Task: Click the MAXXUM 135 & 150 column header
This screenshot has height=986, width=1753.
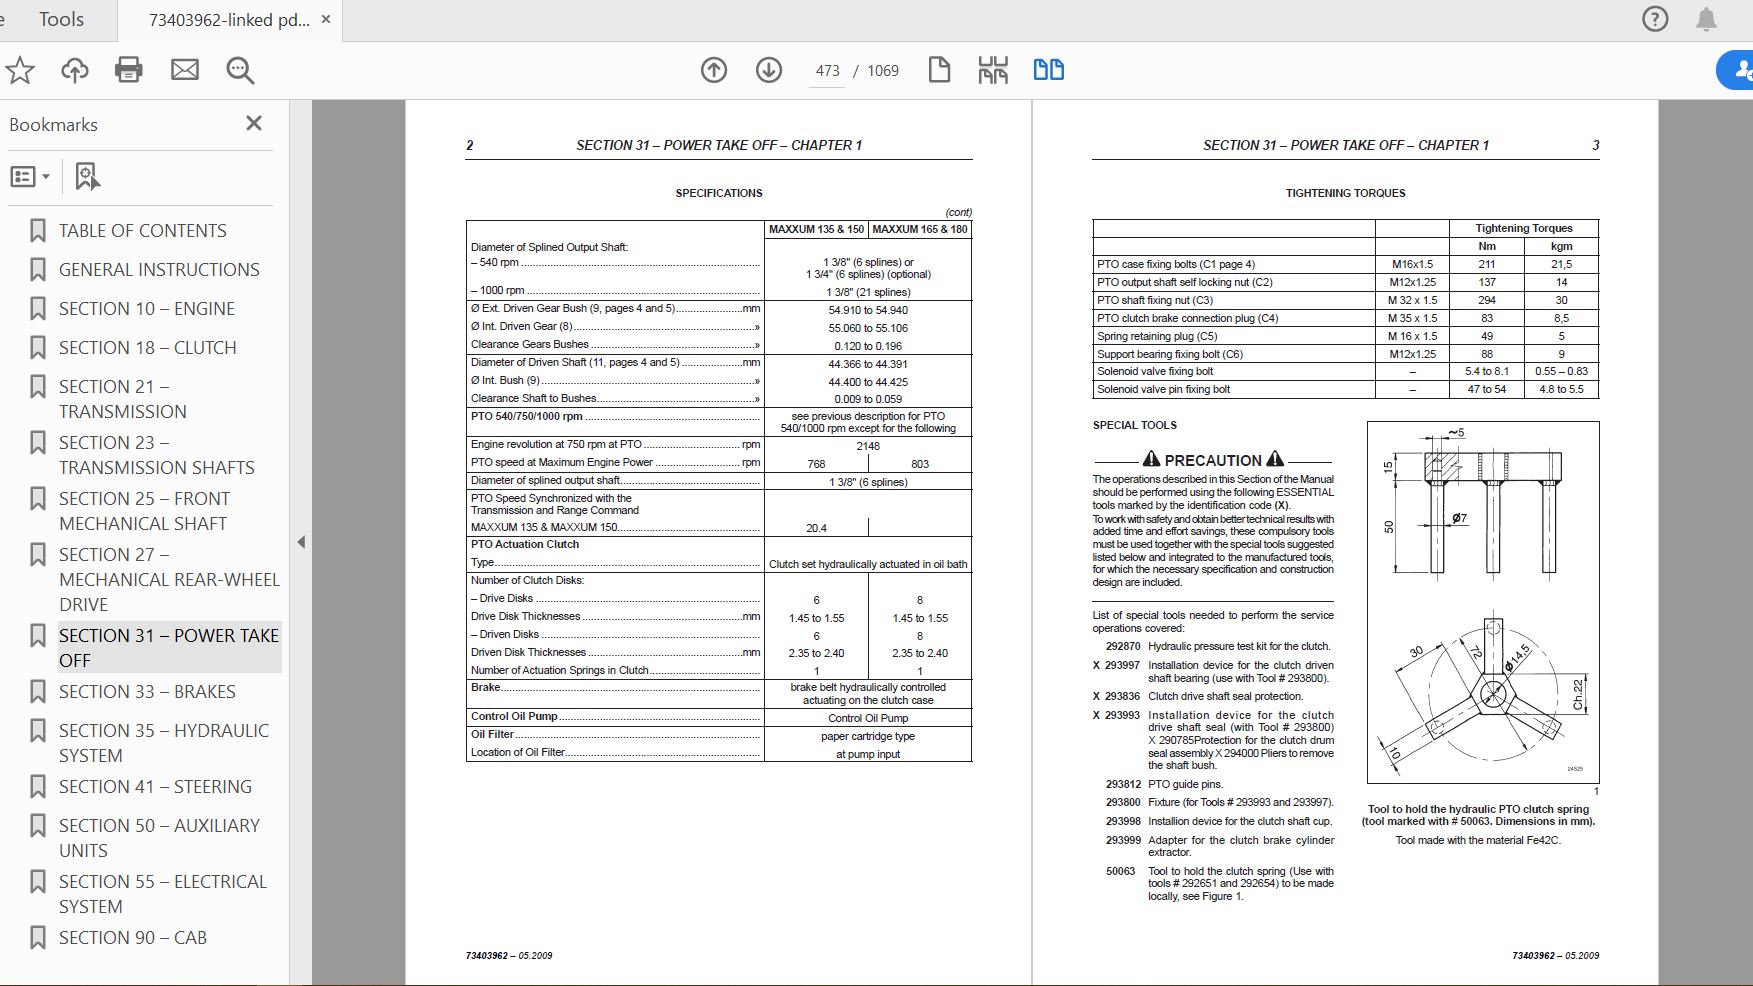Action: (816, 229)
